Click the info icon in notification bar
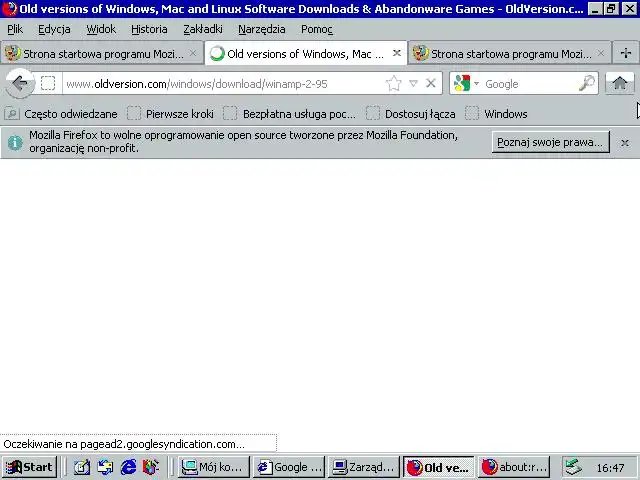 [x=15, y=142]
